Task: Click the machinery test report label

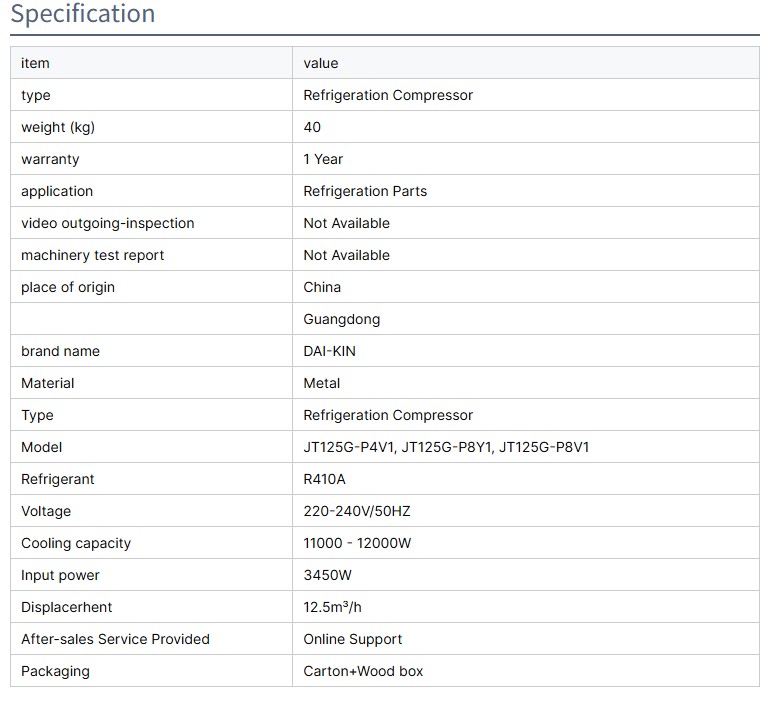Action: point(93,255)
